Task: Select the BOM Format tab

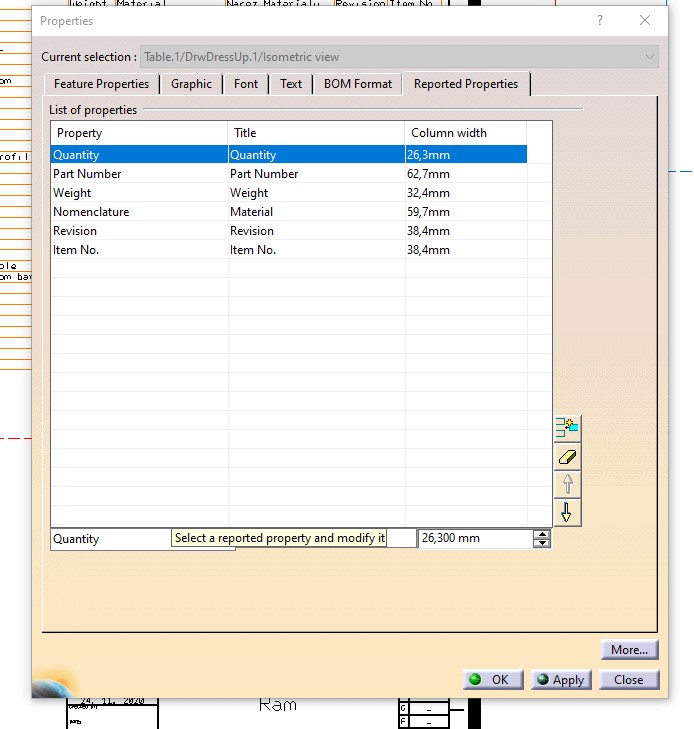Action: pos(358,84)
